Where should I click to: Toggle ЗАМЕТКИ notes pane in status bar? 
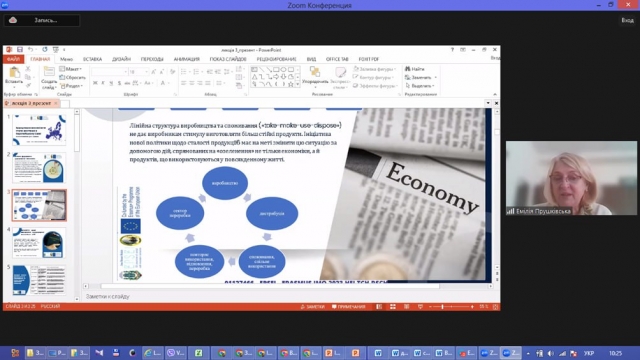(313, 307)
